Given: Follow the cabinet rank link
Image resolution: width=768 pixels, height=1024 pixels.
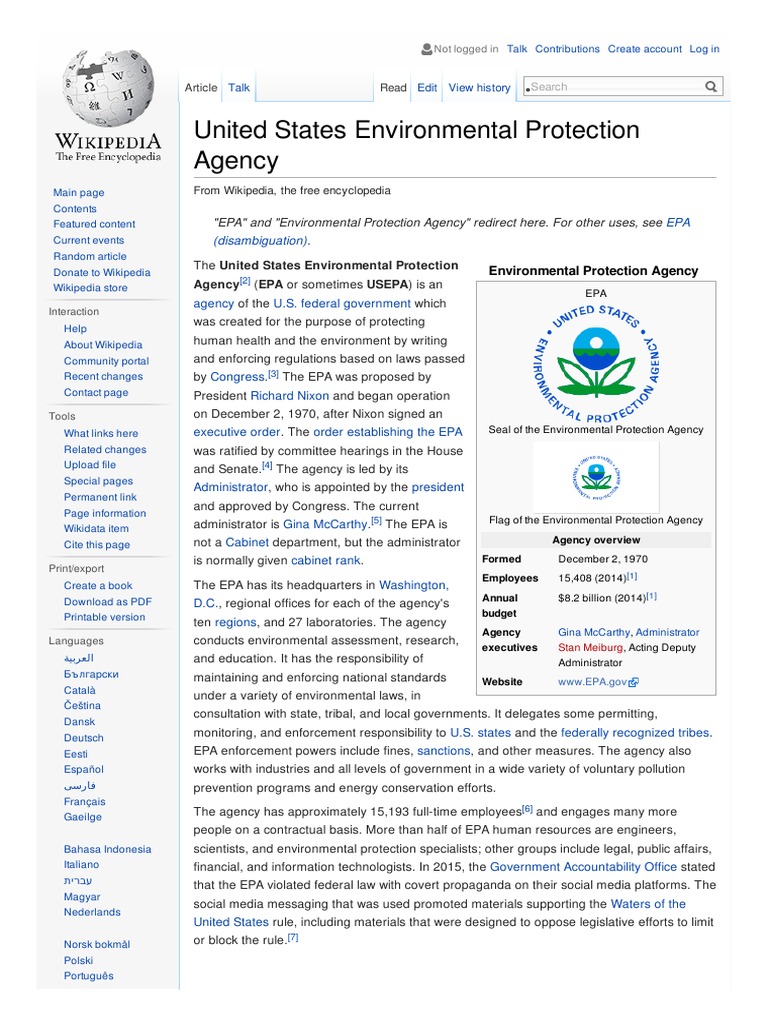Looking at the screenshot, I should (x=326, y=561).
